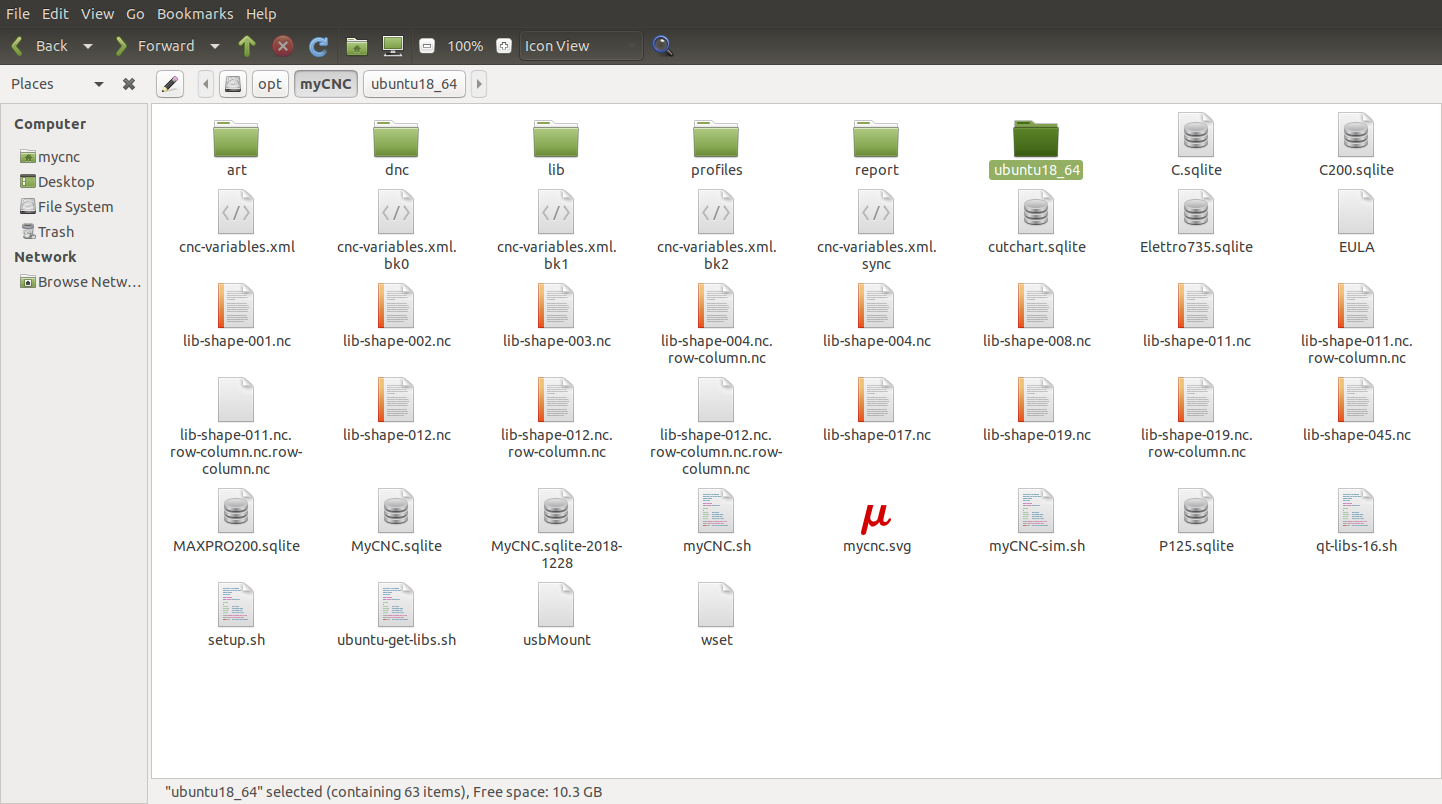Click the Computer toolbar icon
This screenshot has width=1442, height=804.
click(x=393, y=46)
